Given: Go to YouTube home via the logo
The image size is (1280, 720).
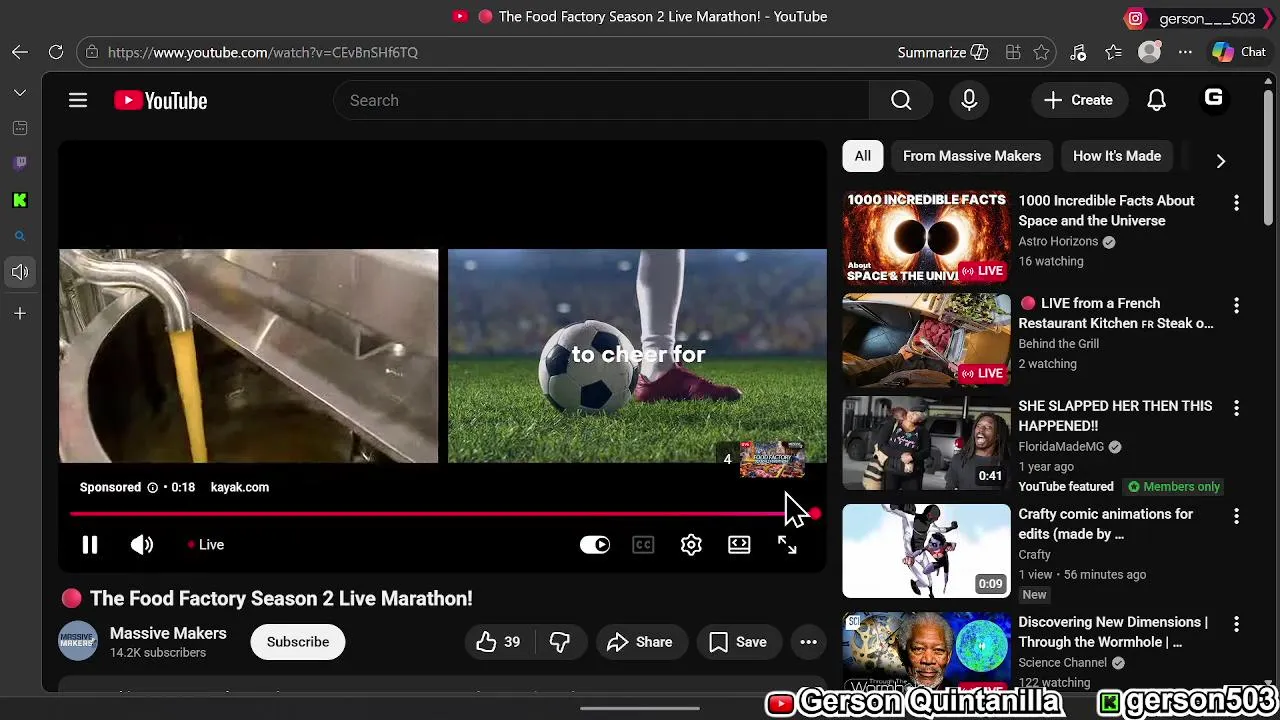Looking at the screenshot, I should pos(160,100).
